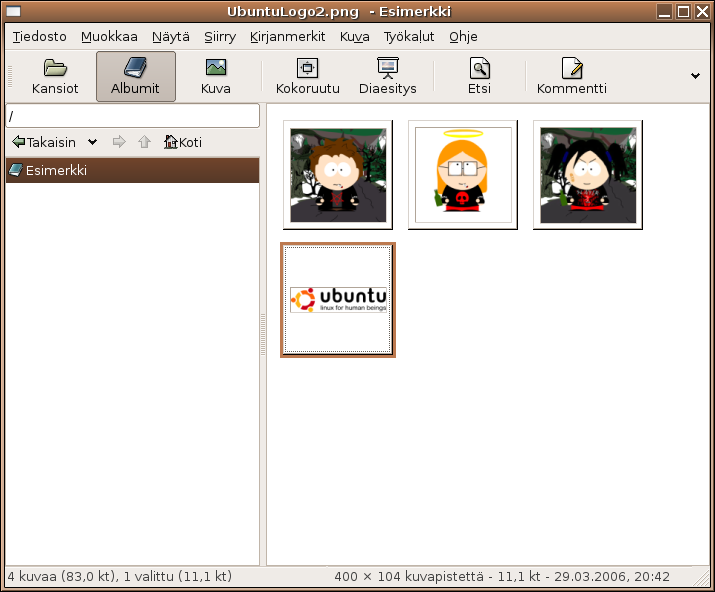
Task: Go to Koti home location
Action: pyautogui.click(x=183, y=142)
